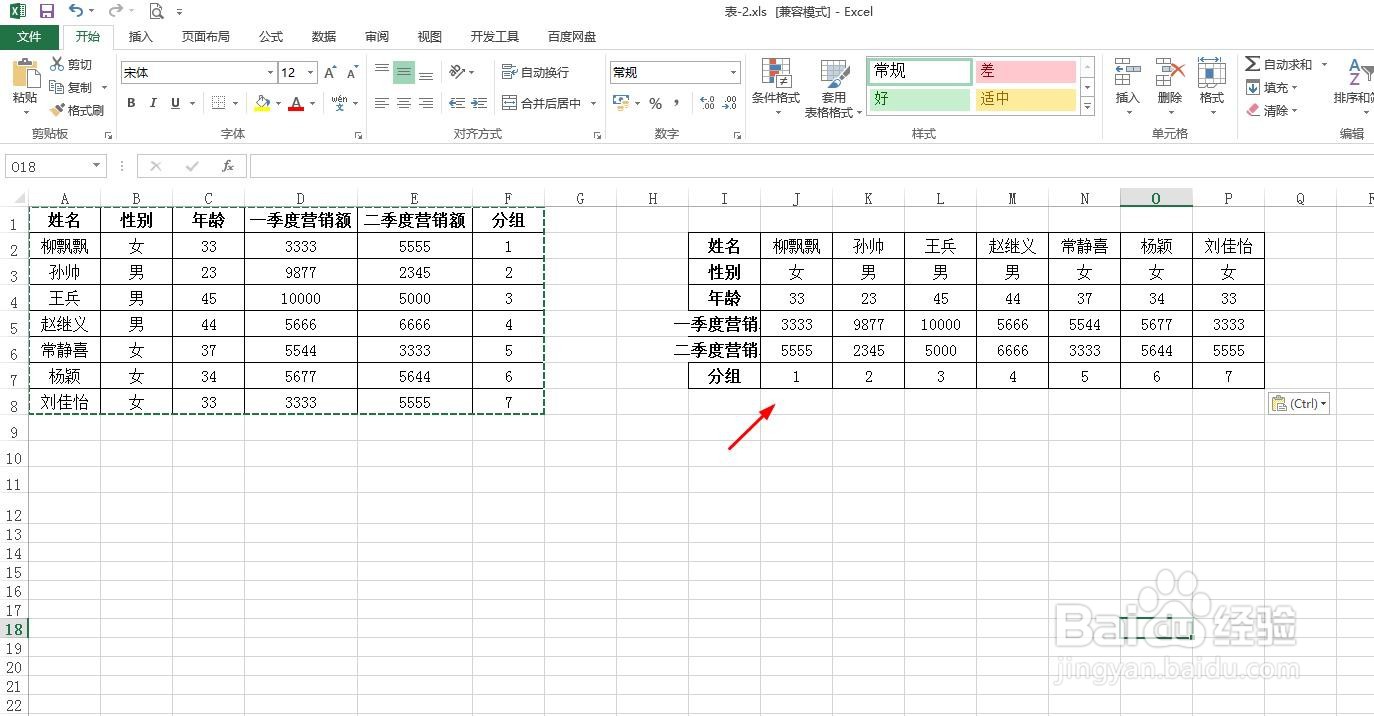The width and height of the screenshot is (1374, 716).
Task: Enable Wrap Text
Action: tap(535, 71)
